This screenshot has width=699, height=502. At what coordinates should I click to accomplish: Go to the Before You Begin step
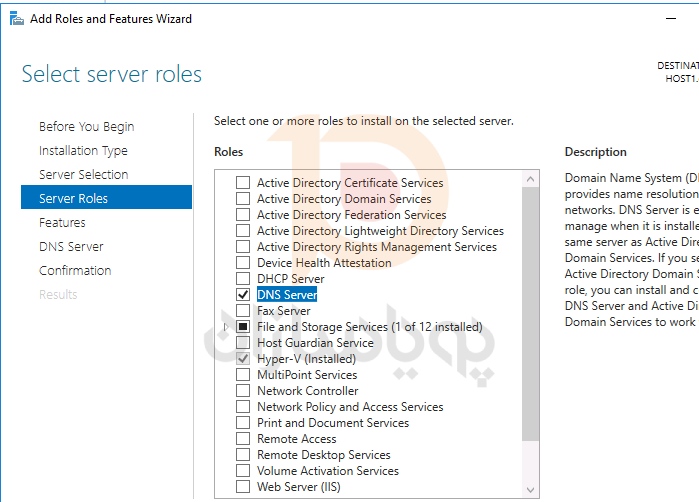tap(86, 127)
